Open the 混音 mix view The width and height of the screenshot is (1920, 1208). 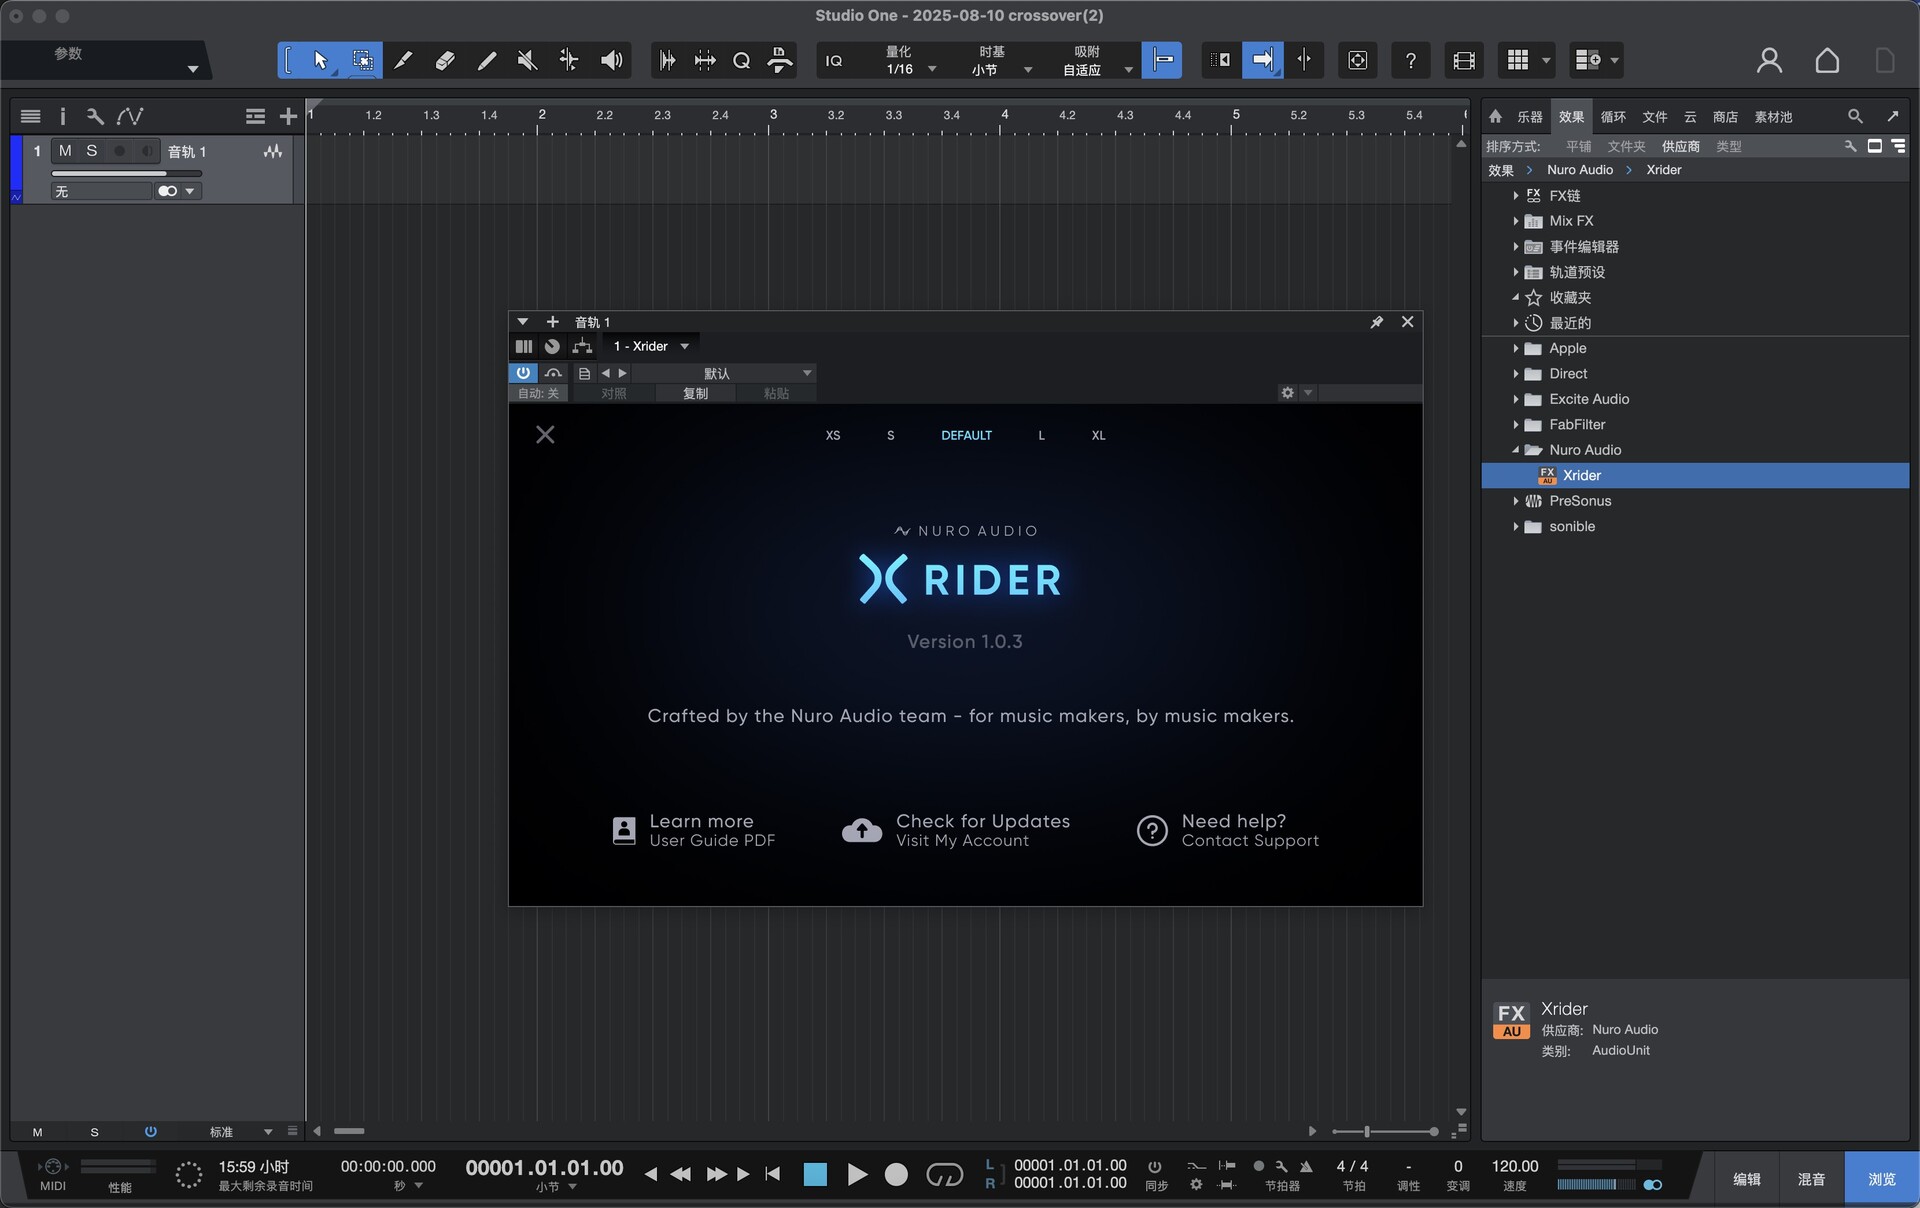click(1811, 1179)
